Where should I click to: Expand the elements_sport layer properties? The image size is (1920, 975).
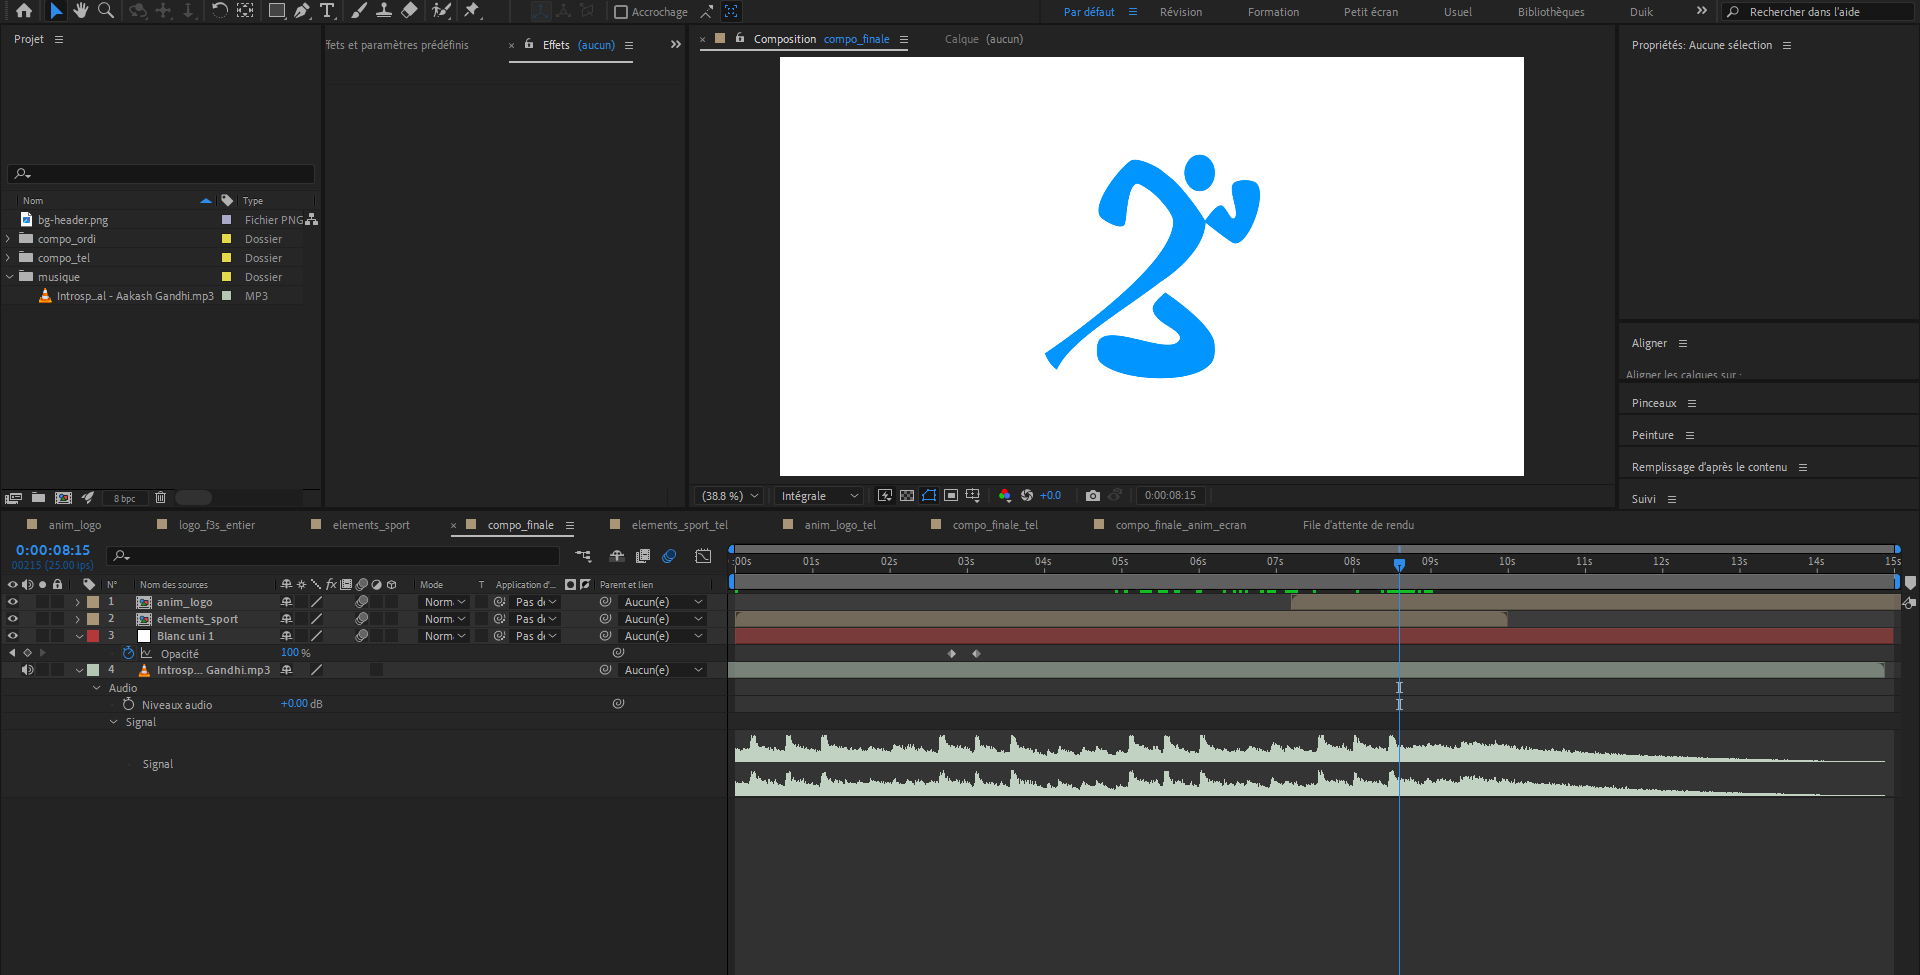coord(78,619)
